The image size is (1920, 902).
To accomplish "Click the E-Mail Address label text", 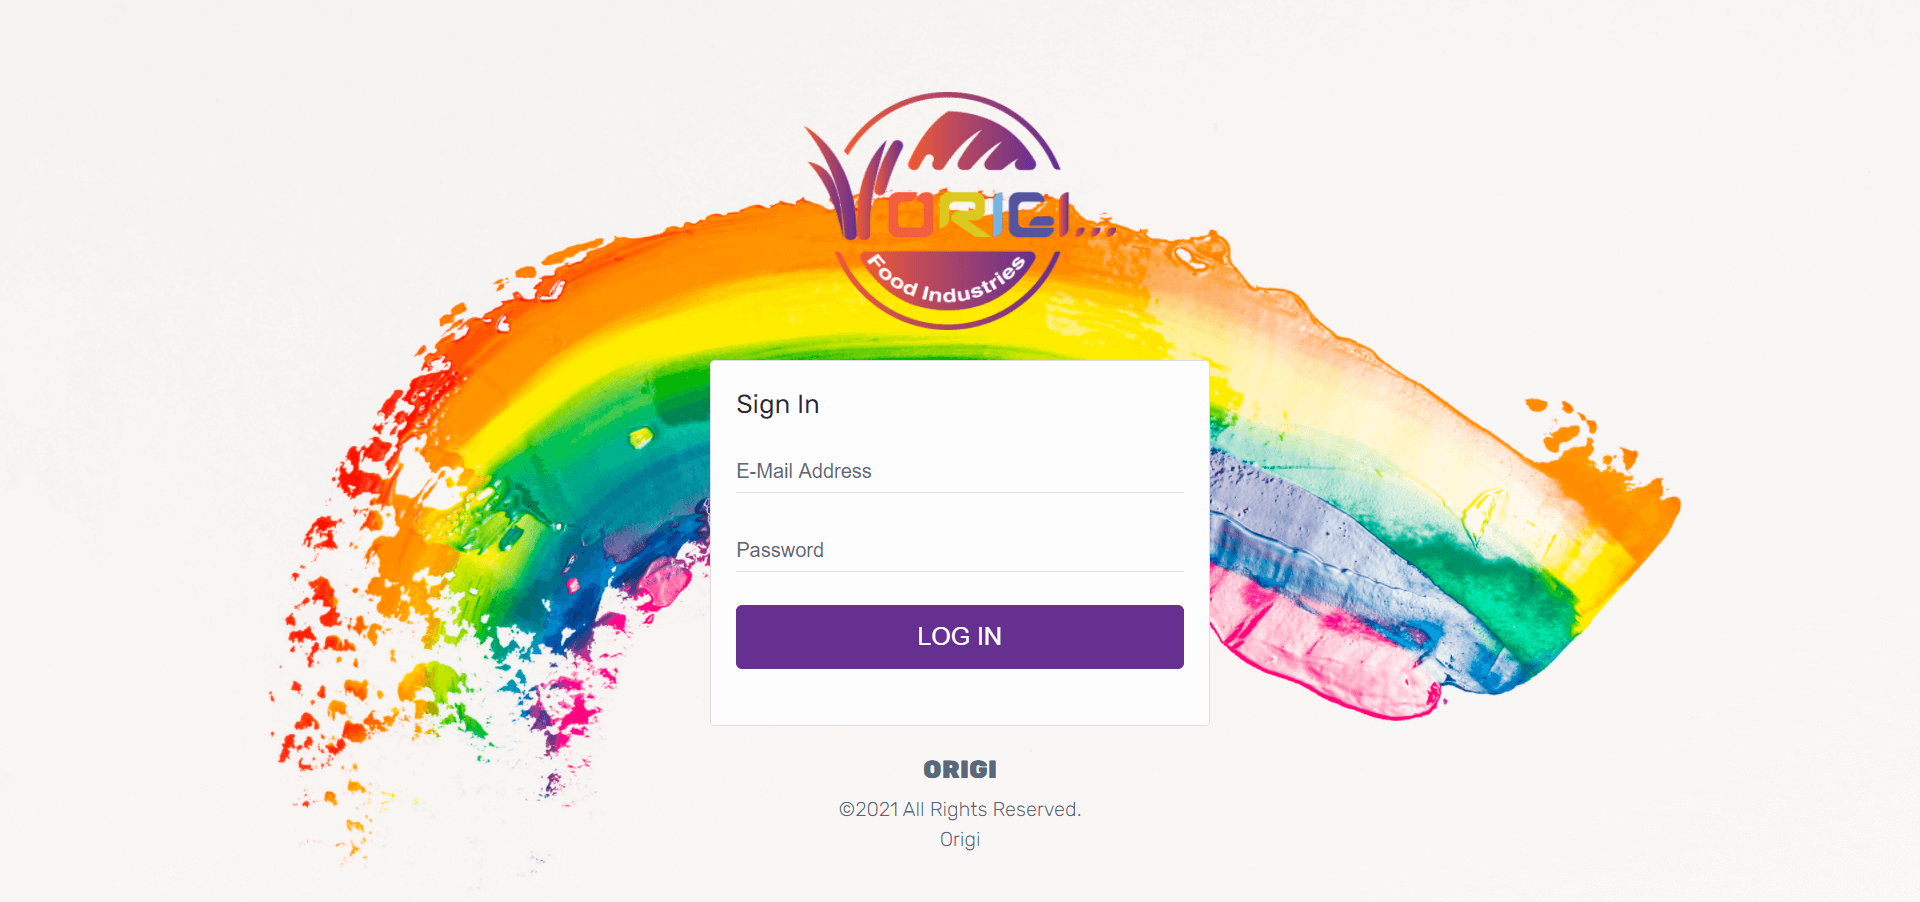I will coord(804,471).
